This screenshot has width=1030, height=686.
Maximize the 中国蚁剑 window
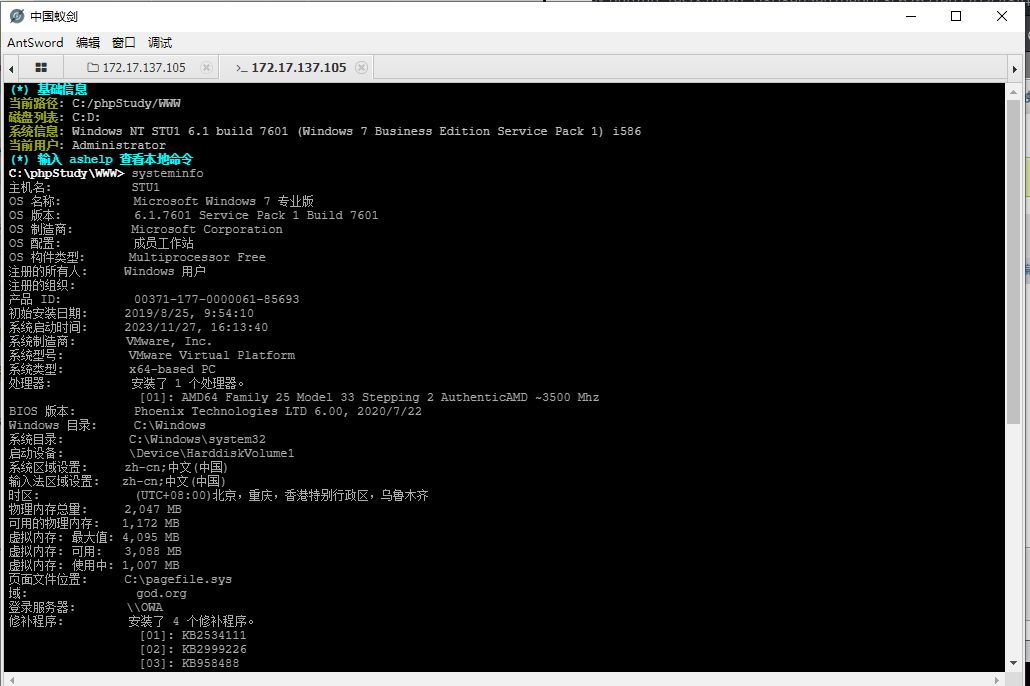[956, 16]
